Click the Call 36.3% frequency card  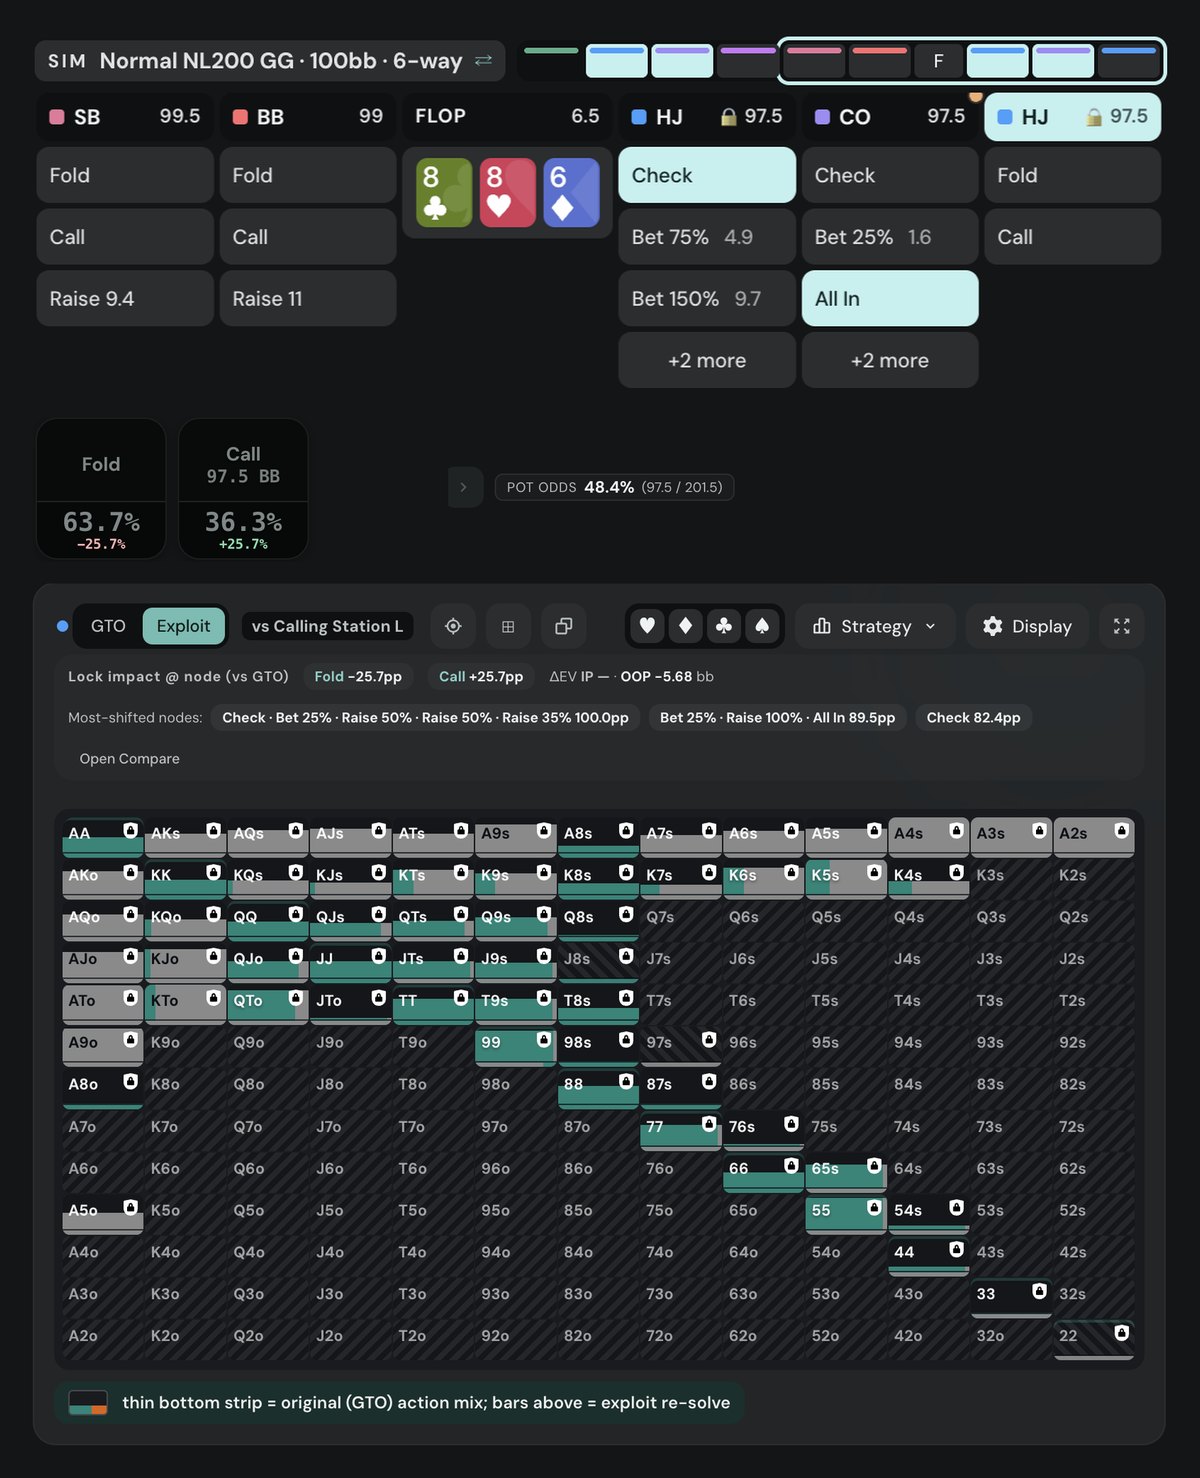pyautogui.click(x=243, y=488)
